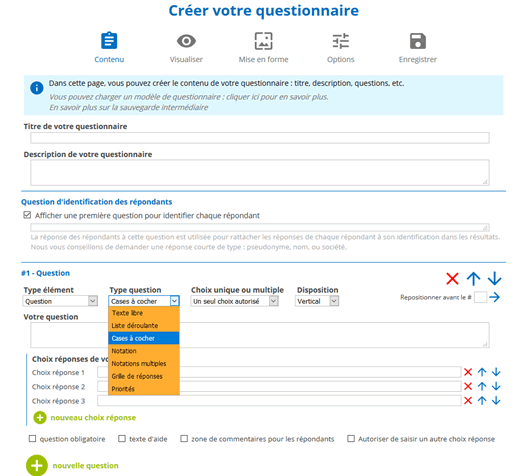Move question #1 down with large arrow
The width and height of the screenshot is (526, 476).
[x=494, y=278]
